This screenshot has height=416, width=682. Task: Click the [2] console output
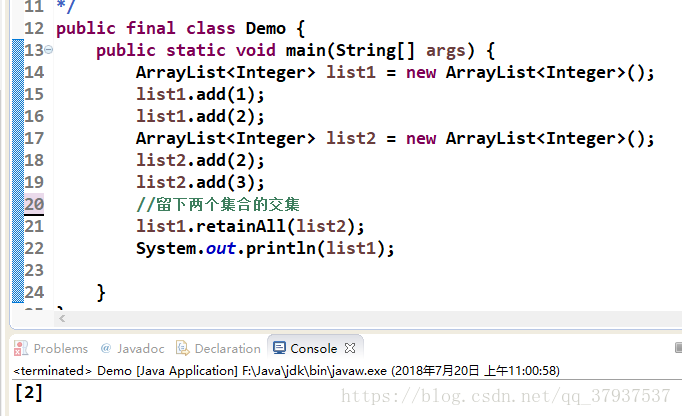pos(29,393)
